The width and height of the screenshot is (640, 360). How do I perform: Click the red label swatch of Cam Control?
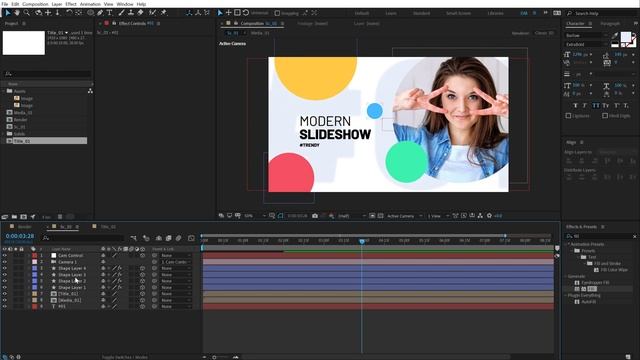point(35,256)
